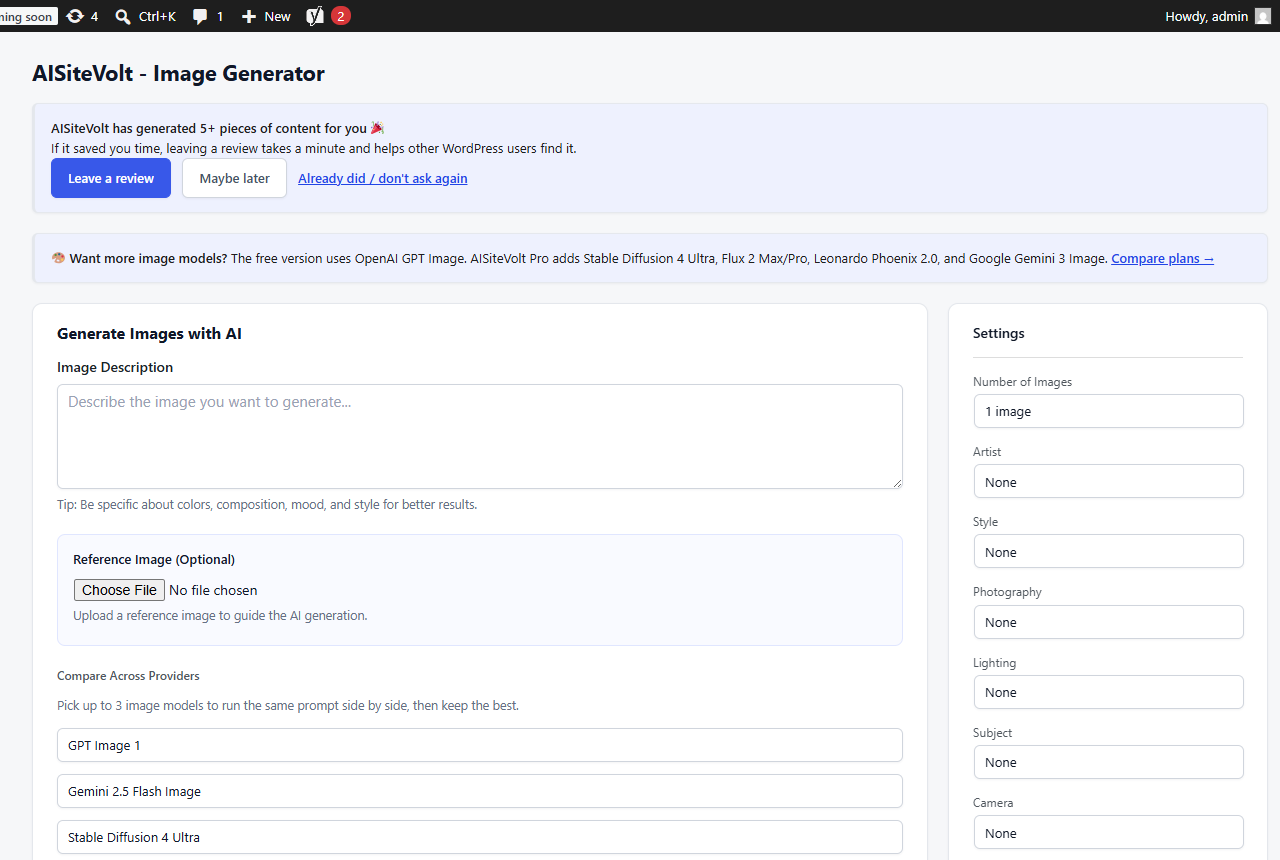Expand the Style dropdown in Settings

1108,551
